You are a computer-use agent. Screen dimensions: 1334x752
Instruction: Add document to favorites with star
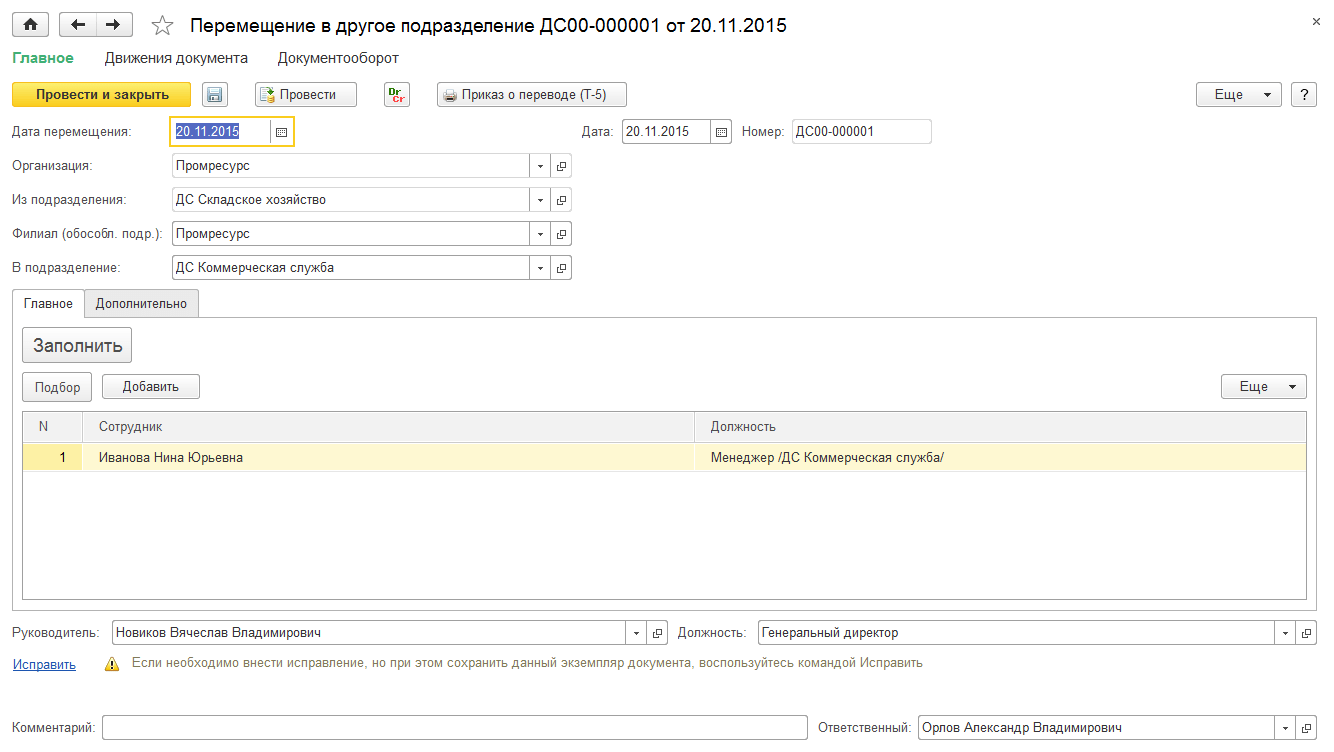tap(162, 26)
